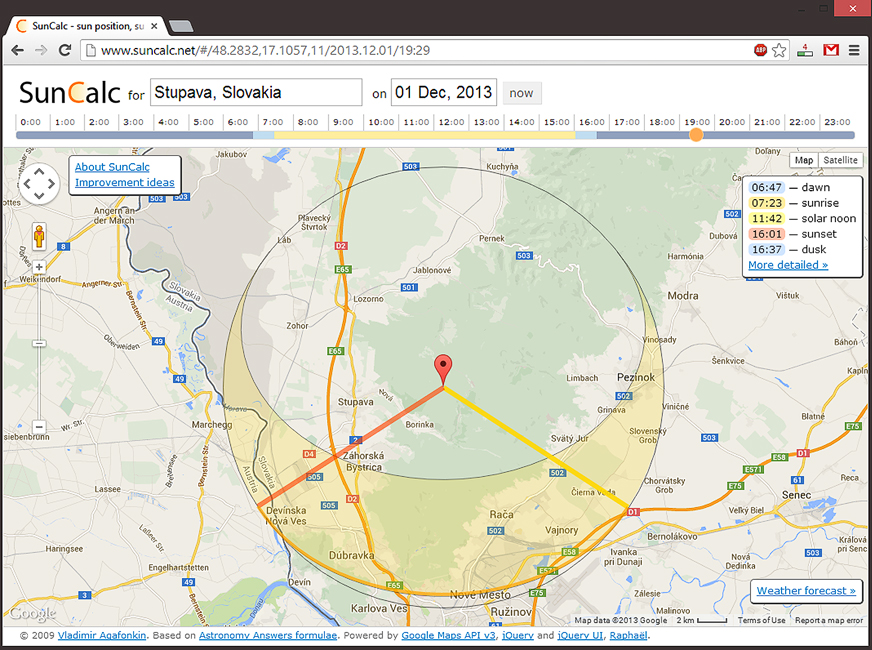Open Astronomy Answers formulae link
This screenshot has height=650, width=872.
[x=267, y=635]
